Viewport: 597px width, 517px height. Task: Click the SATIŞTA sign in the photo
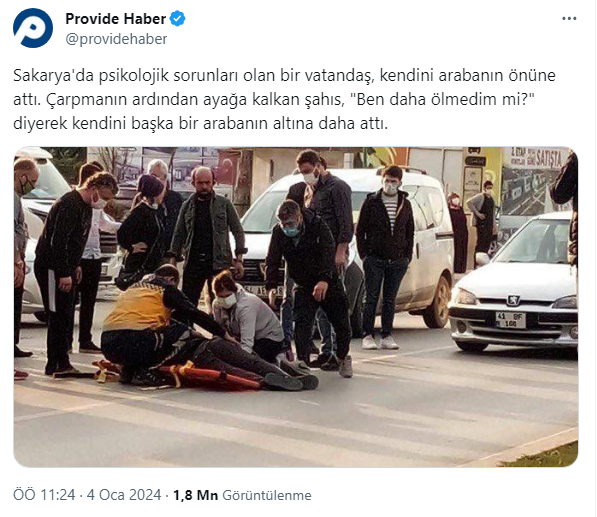[x=536, y=157]
